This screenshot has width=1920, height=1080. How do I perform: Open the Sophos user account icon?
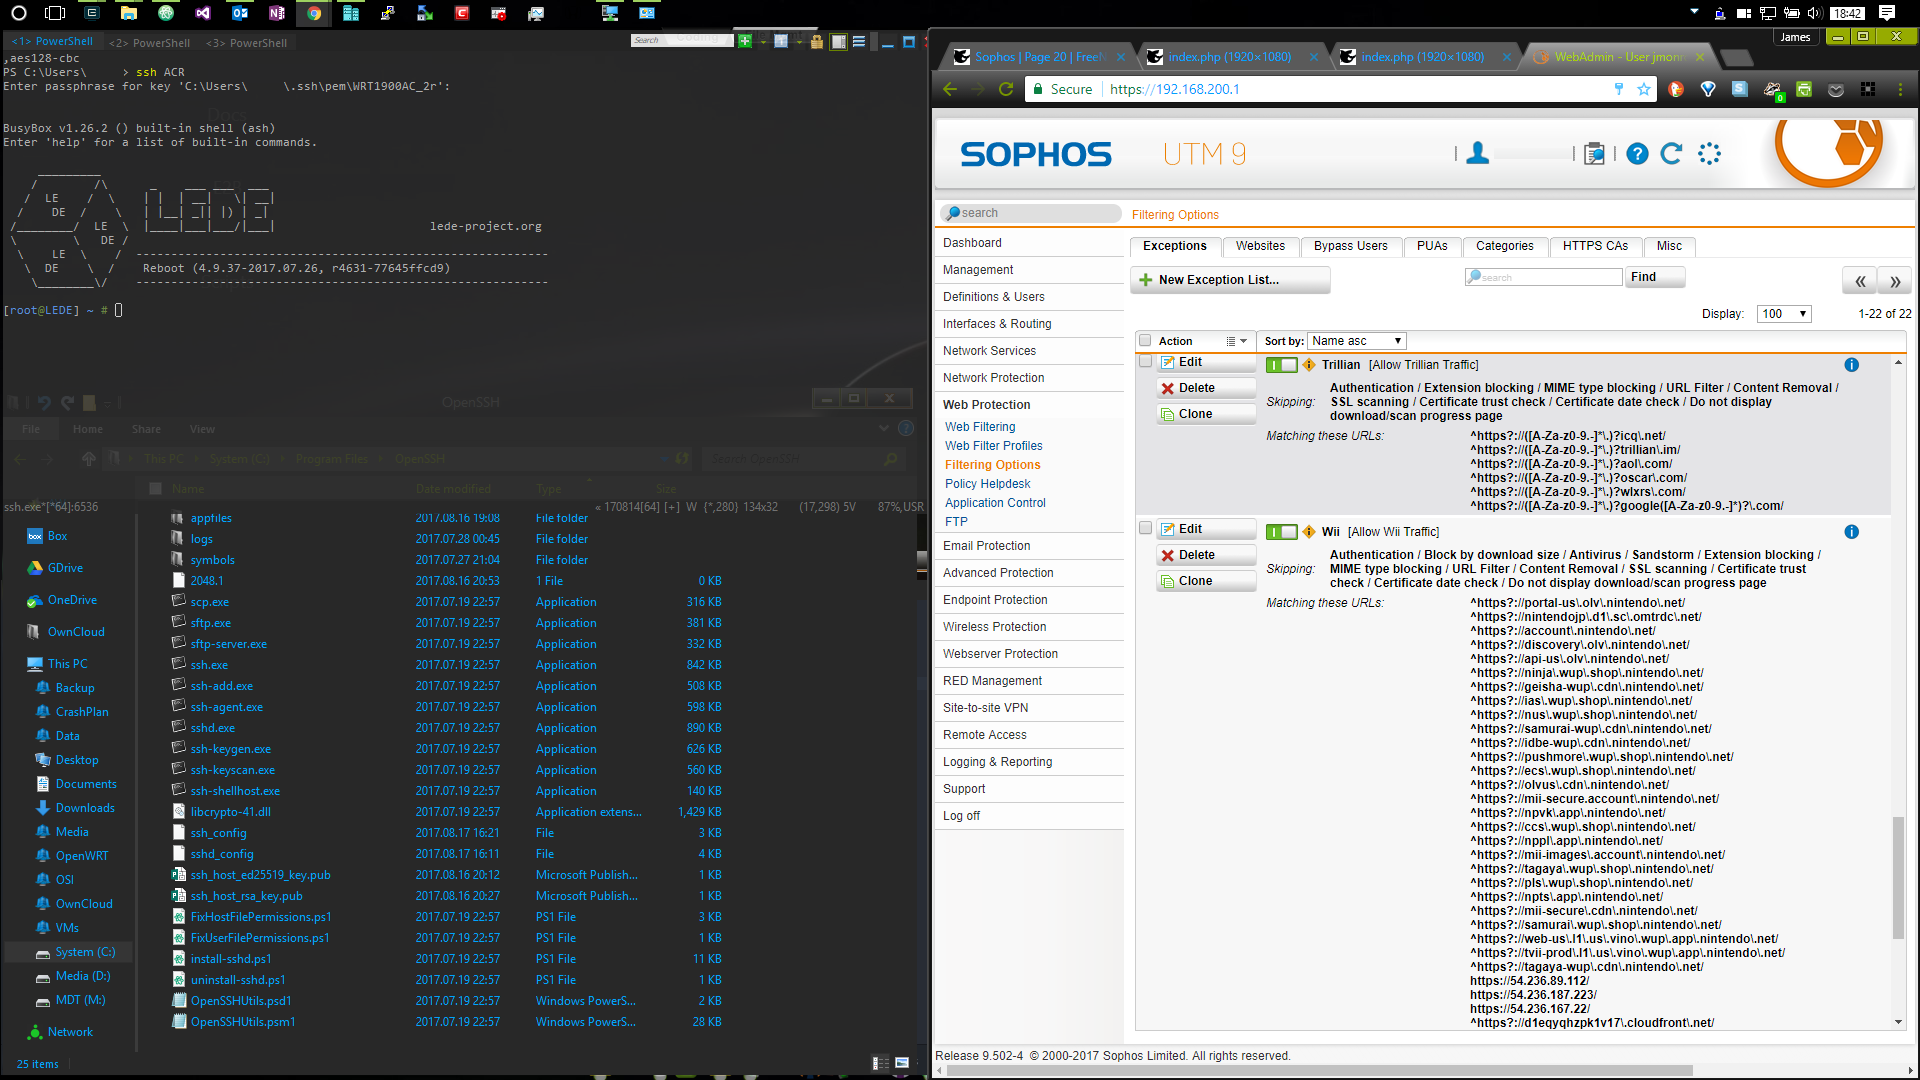click(x=1478, y=153)
